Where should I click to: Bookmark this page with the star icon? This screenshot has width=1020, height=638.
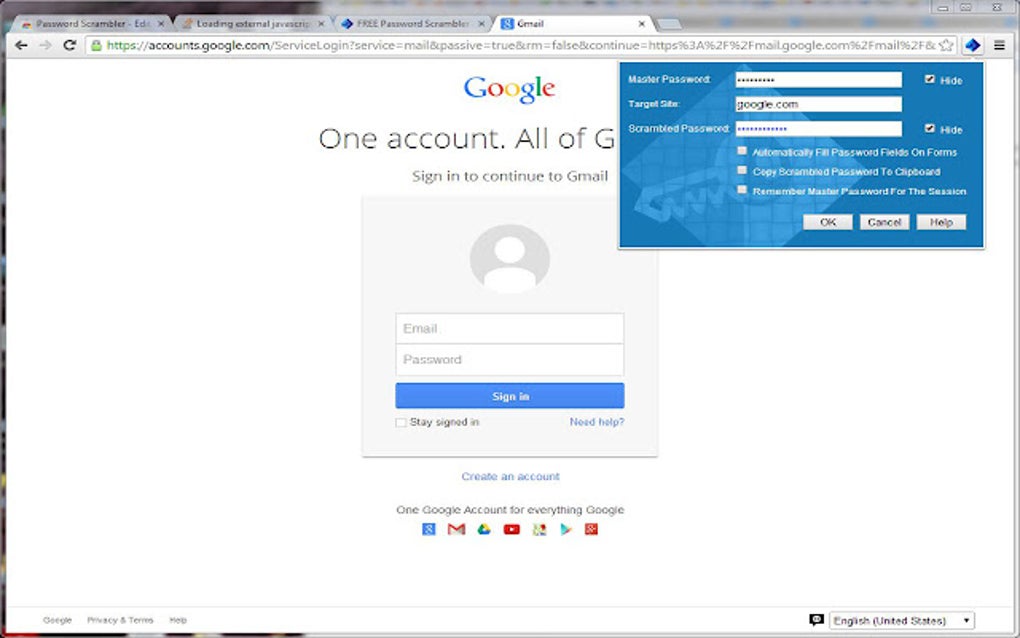tap(946, 45)
